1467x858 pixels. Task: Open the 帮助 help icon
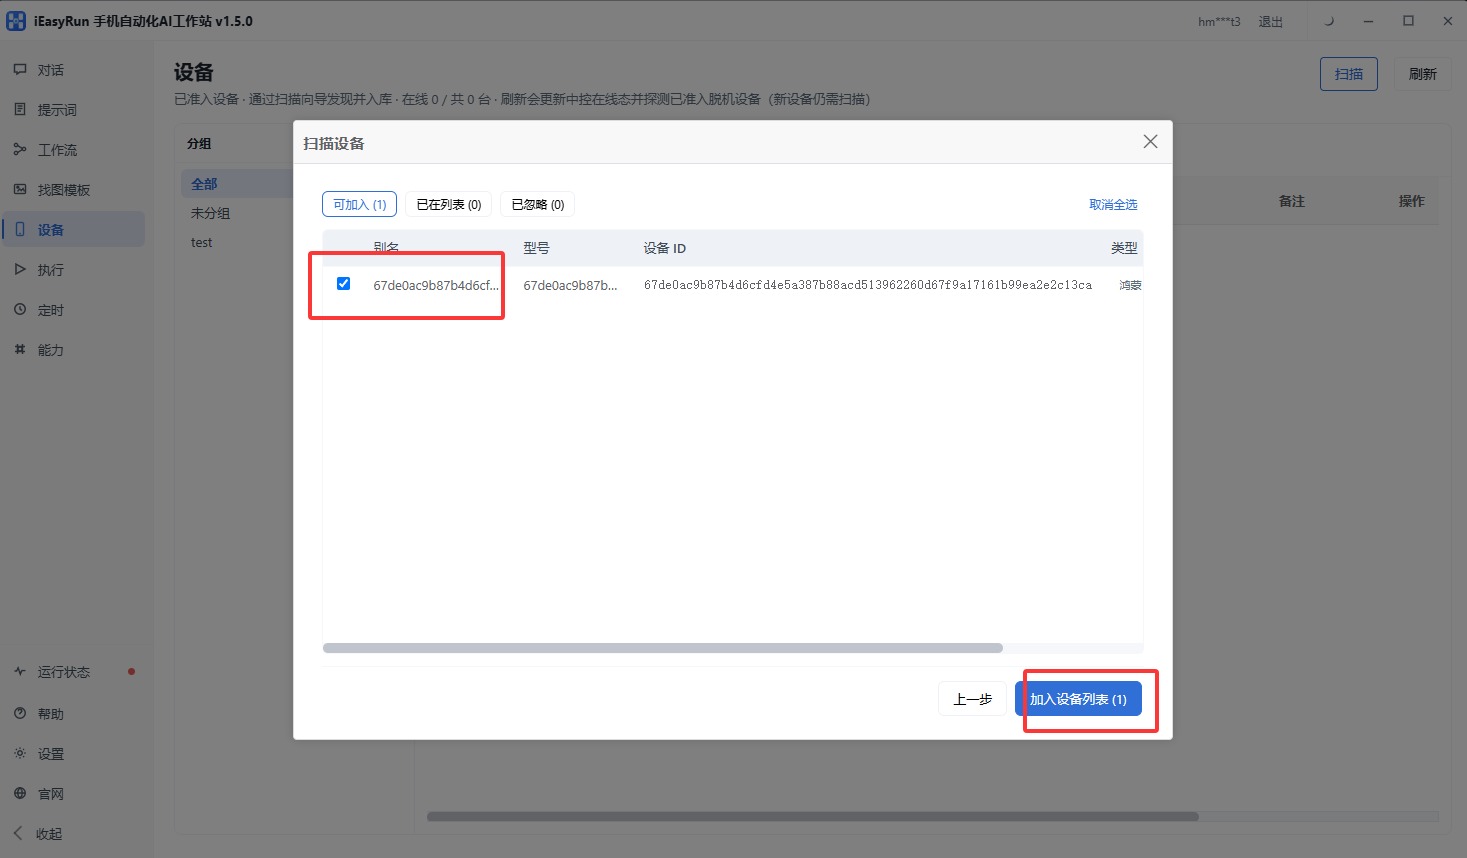20,714
